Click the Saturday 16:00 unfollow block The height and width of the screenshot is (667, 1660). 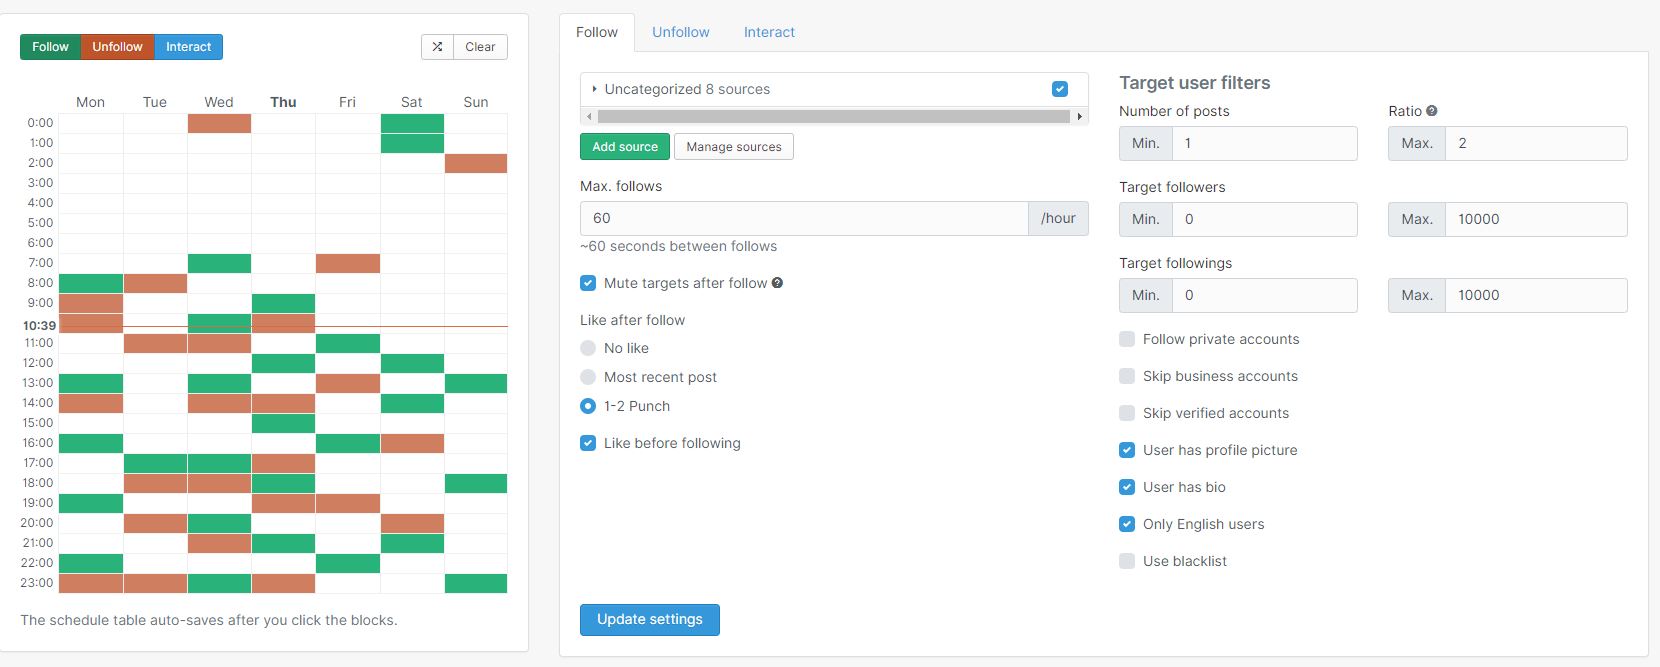412,443
